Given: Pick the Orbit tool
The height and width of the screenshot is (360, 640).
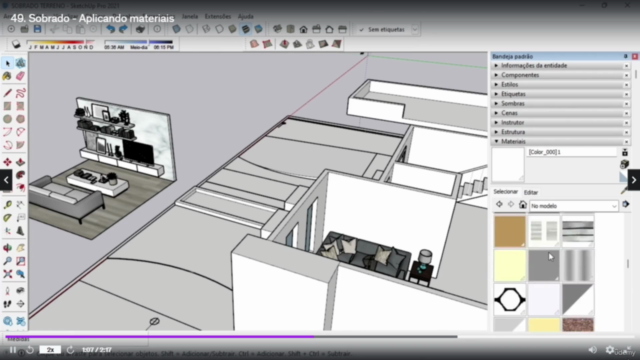Looking at the screenshot, I should click(7, 248).
